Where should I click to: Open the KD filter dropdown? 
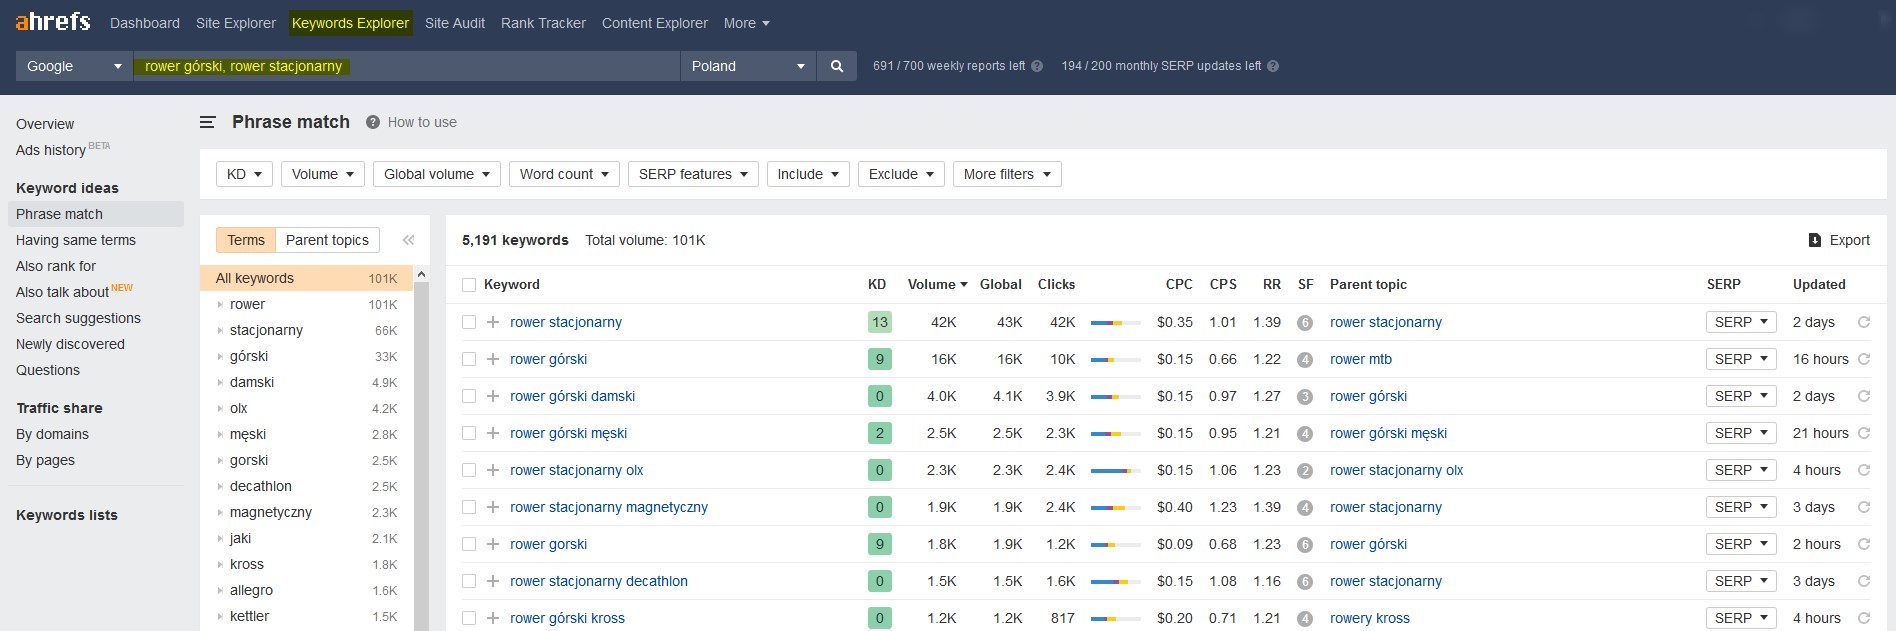244,174
